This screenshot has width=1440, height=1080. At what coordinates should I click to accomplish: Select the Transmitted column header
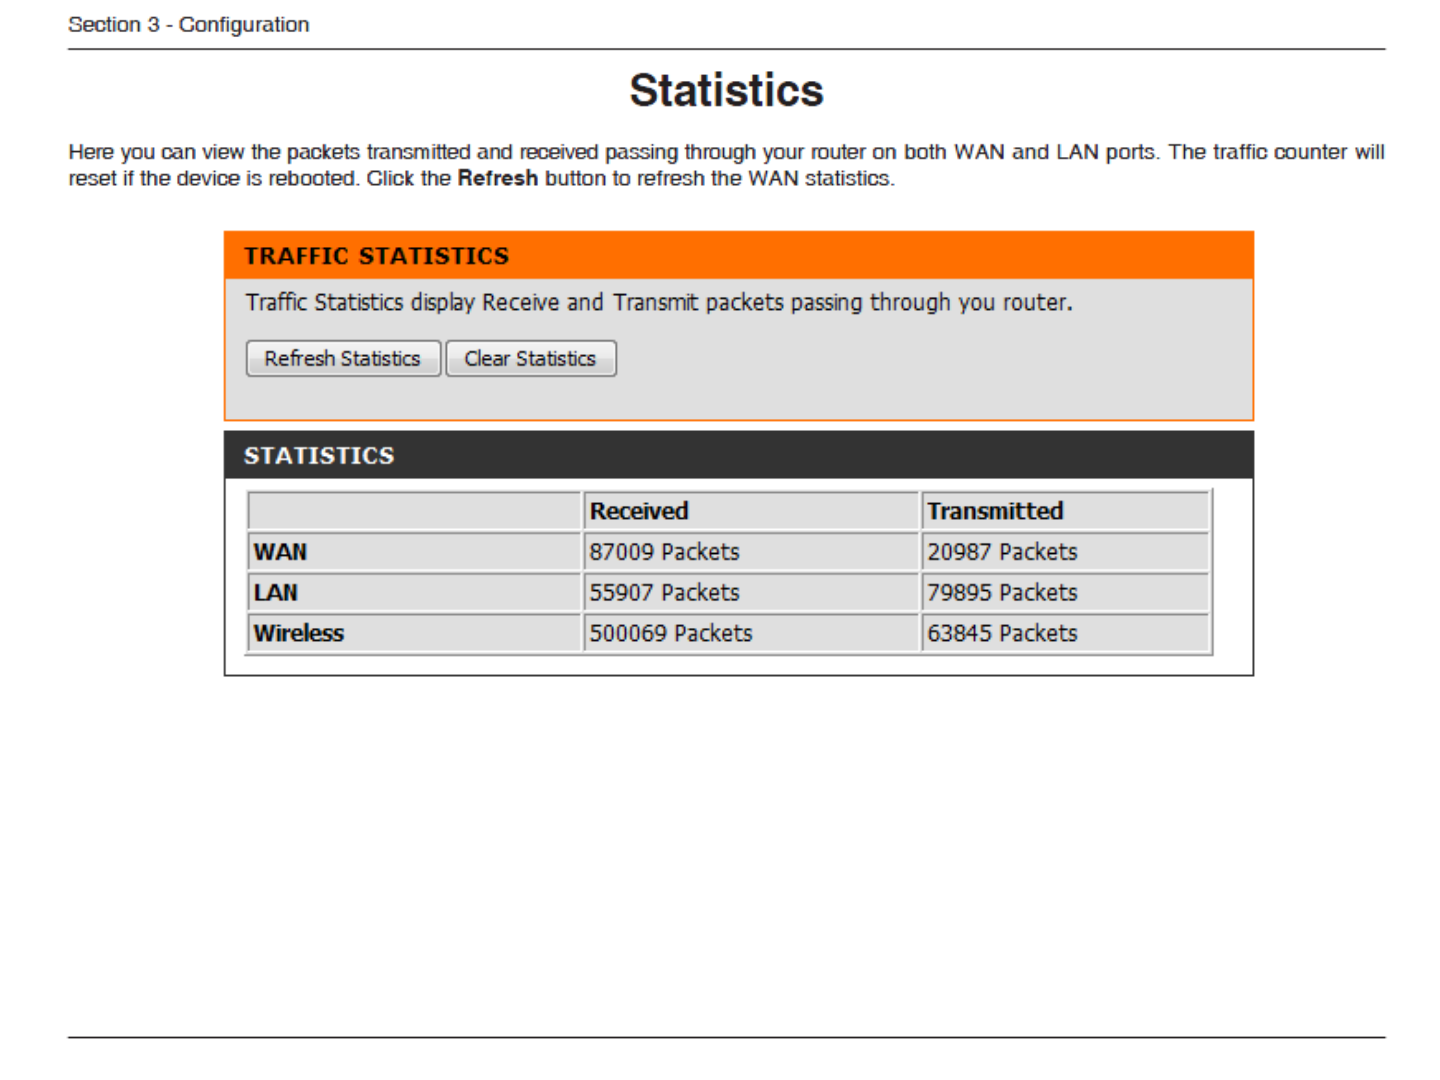[x=1066, y=511]
